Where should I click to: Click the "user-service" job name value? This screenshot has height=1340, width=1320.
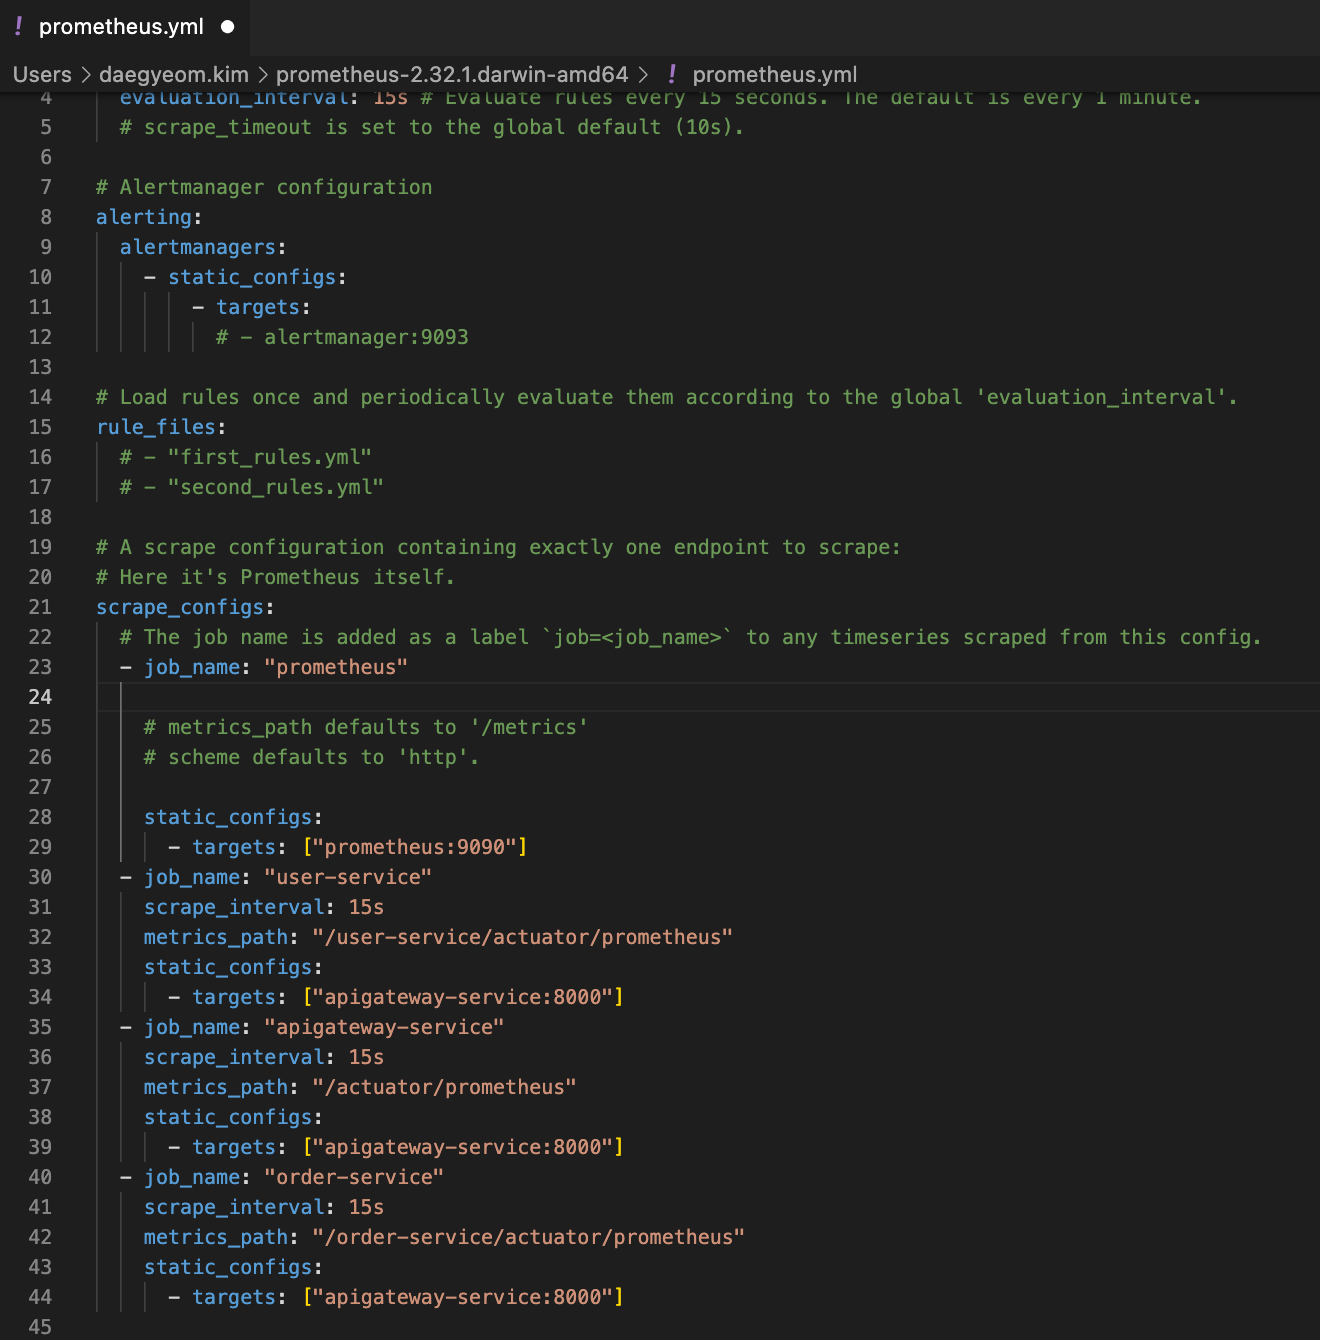[x=348, y=877]
